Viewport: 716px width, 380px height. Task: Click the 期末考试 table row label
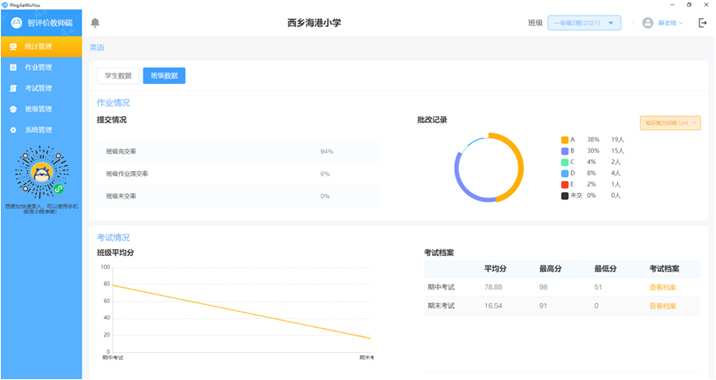441,306
